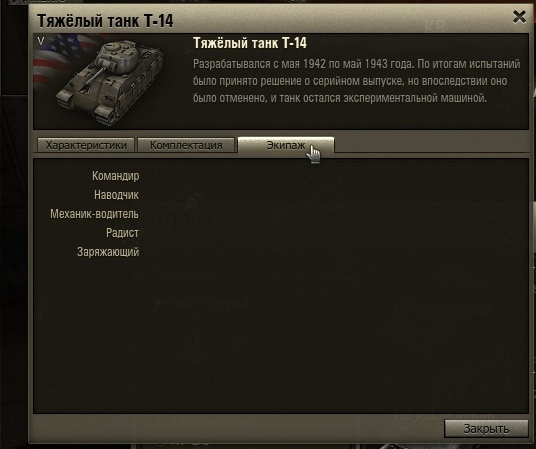Screen dimensions: 536x449
Task: Switch to the Характеристики tab
Action: pyautogui.click(x=86, y=145)
